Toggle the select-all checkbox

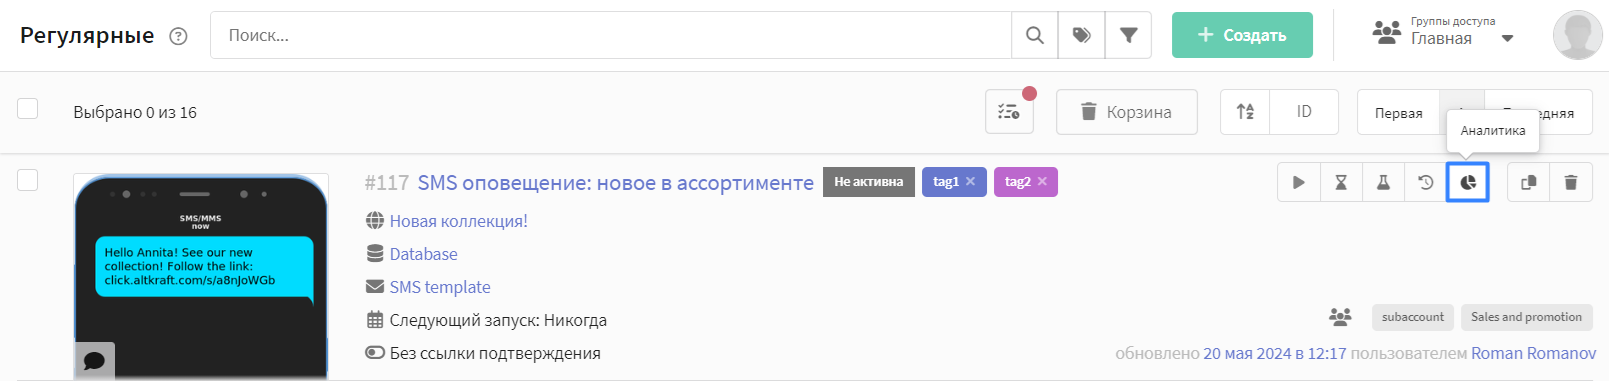(28, 108)
